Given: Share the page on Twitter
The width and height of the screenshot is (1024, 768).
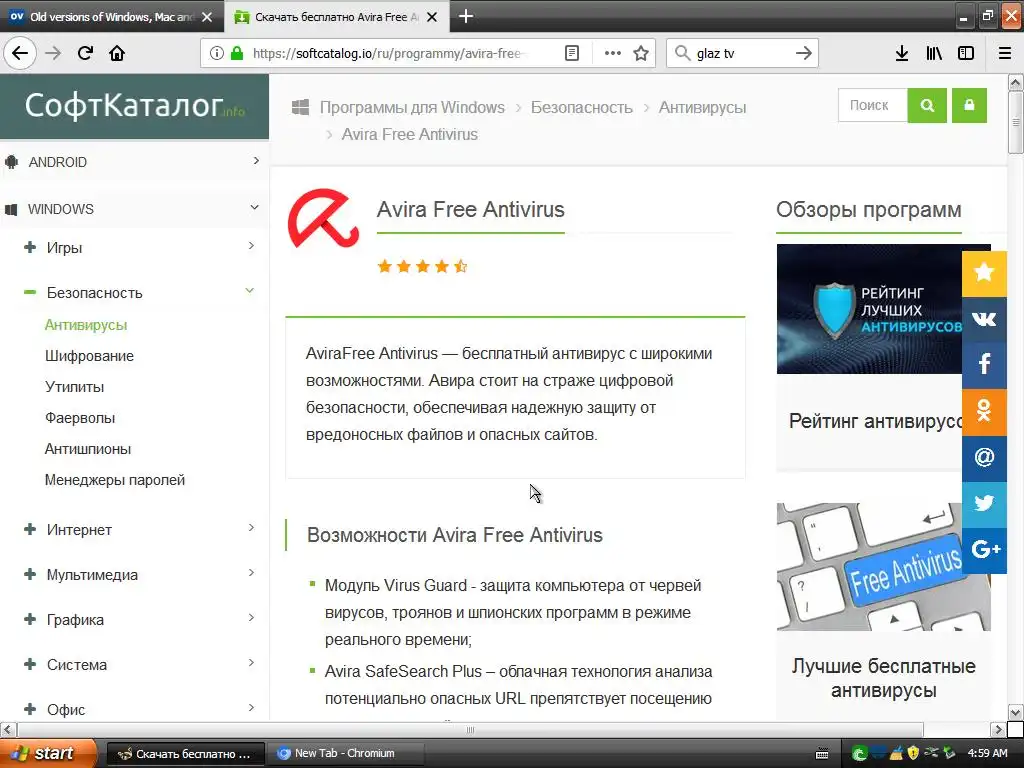Looking at the screenshot, I should pyautogui.click(x=984, y=504).
